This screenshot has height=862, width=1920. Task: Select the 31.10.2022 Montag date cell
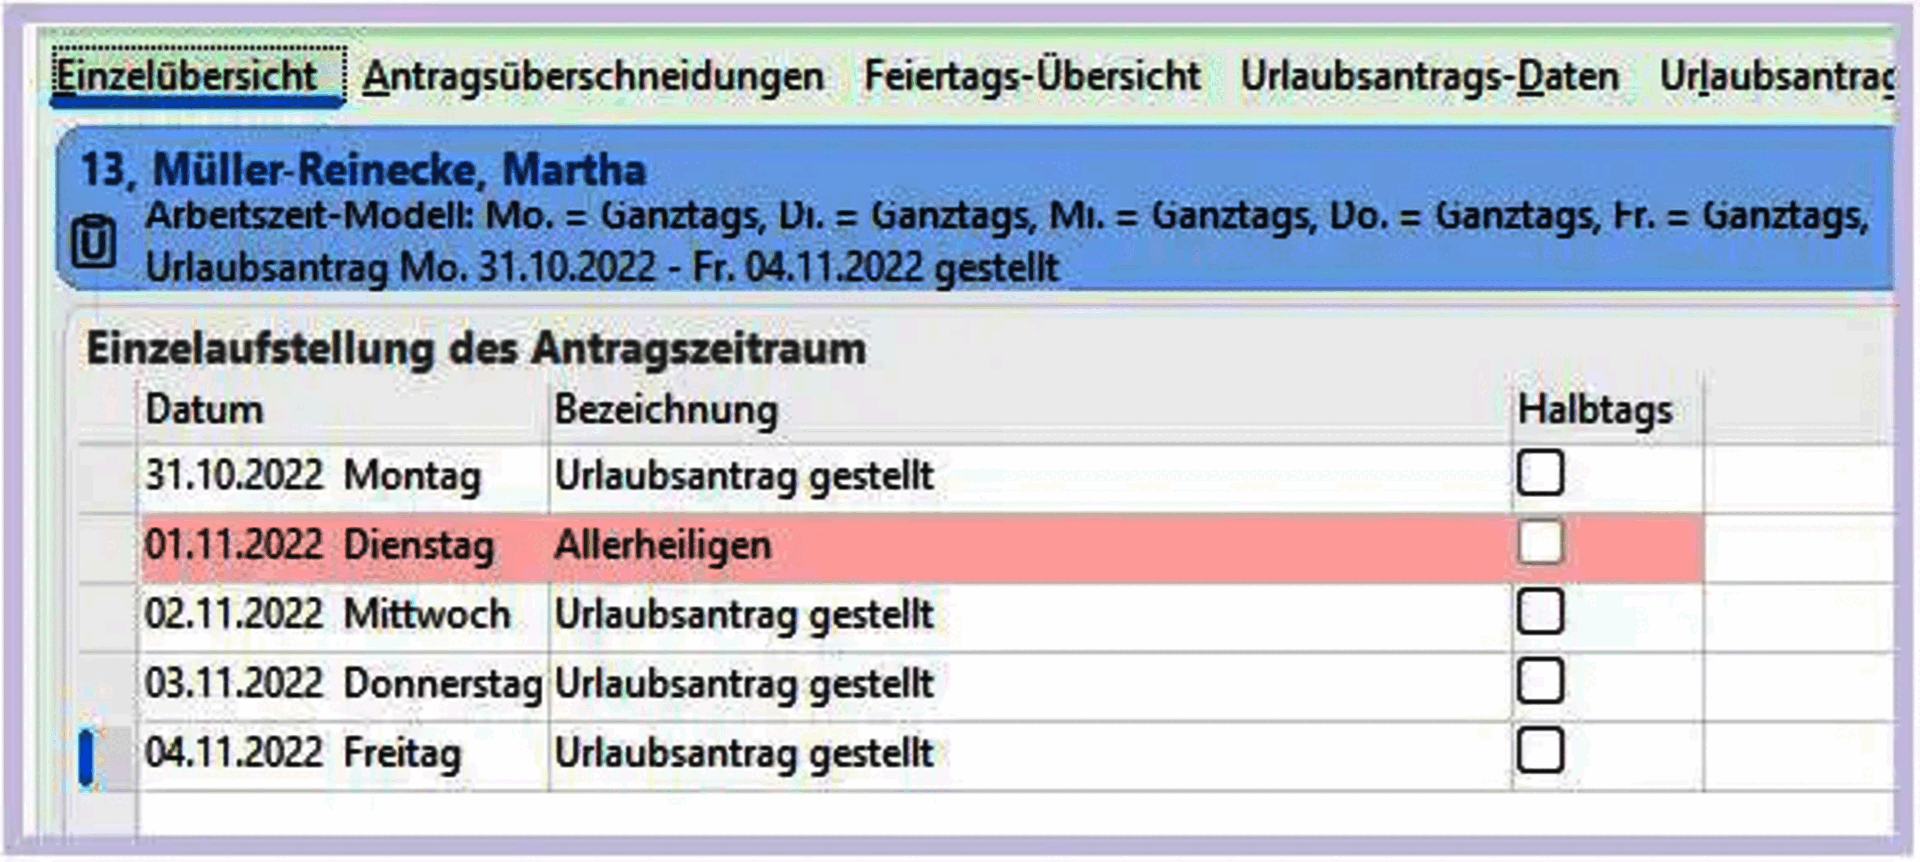coord(312,476)
